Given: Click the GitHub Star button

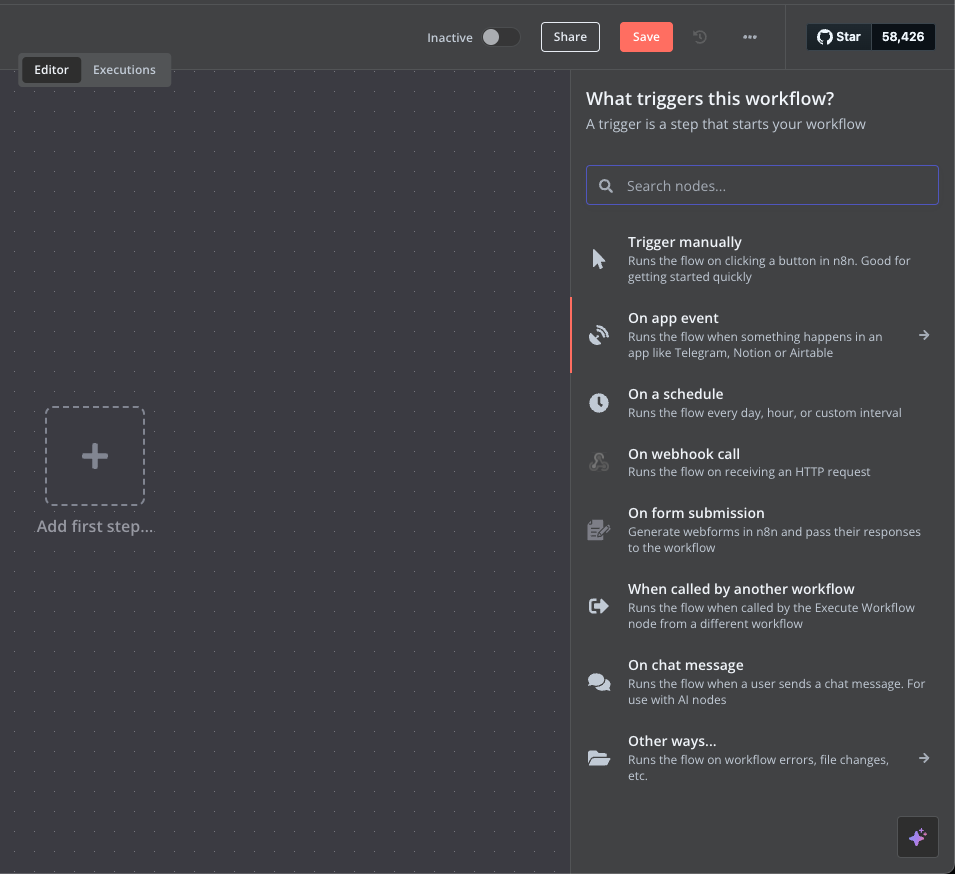Looking at the screenshot, I should coord(839,37).
